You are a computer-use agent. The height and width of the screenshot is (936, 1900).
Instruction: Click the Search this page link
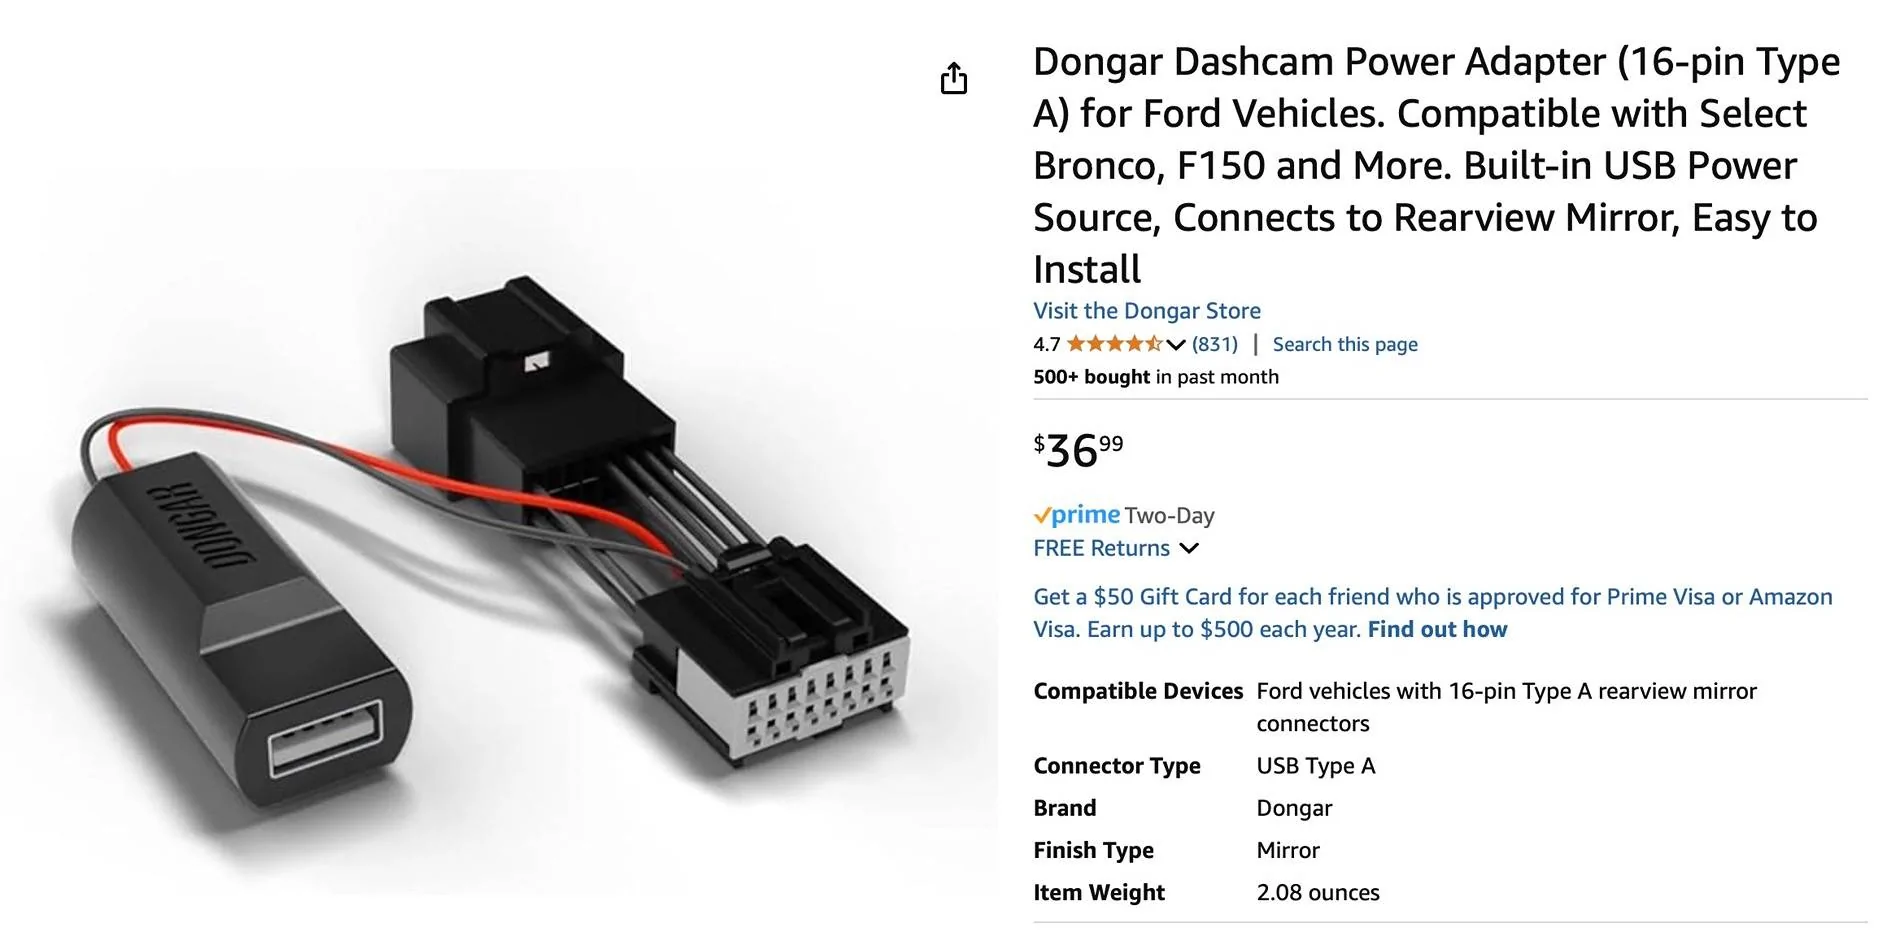(x=1344, y=344)
